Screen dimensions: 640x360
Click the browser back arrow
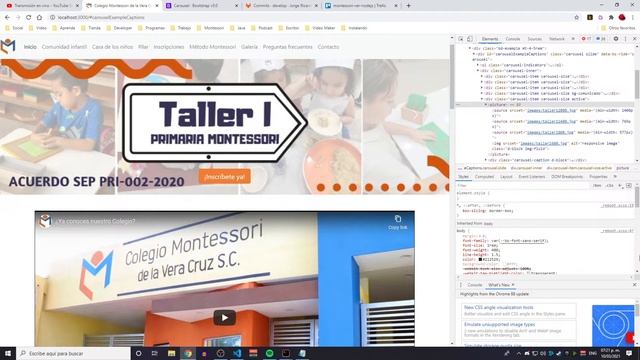pos(7,18)
